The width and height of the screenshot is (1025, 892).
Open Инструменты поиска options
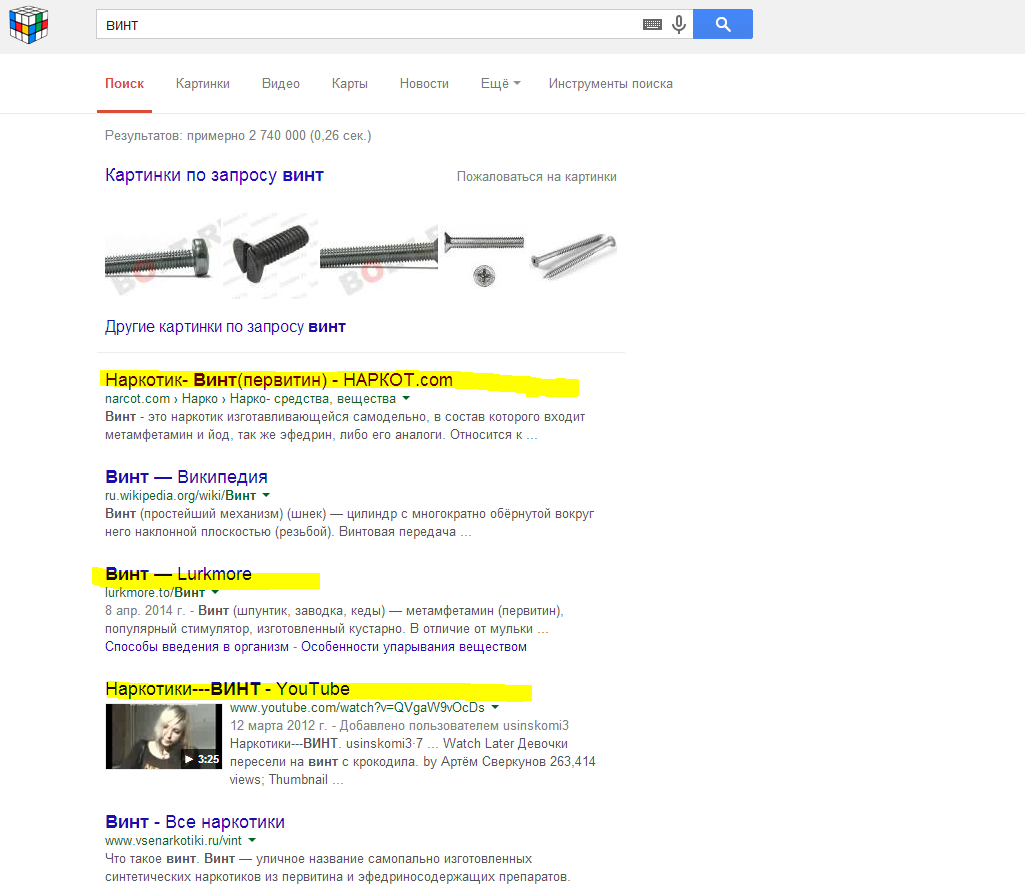[611, 84]
